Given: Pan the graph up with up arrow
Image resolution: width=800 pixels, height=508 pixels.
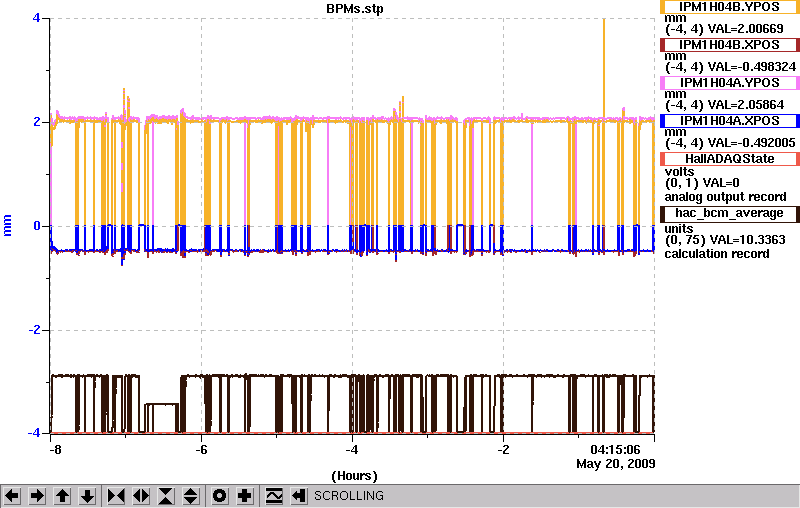Looking at the screenshot, I should (62, 496).
